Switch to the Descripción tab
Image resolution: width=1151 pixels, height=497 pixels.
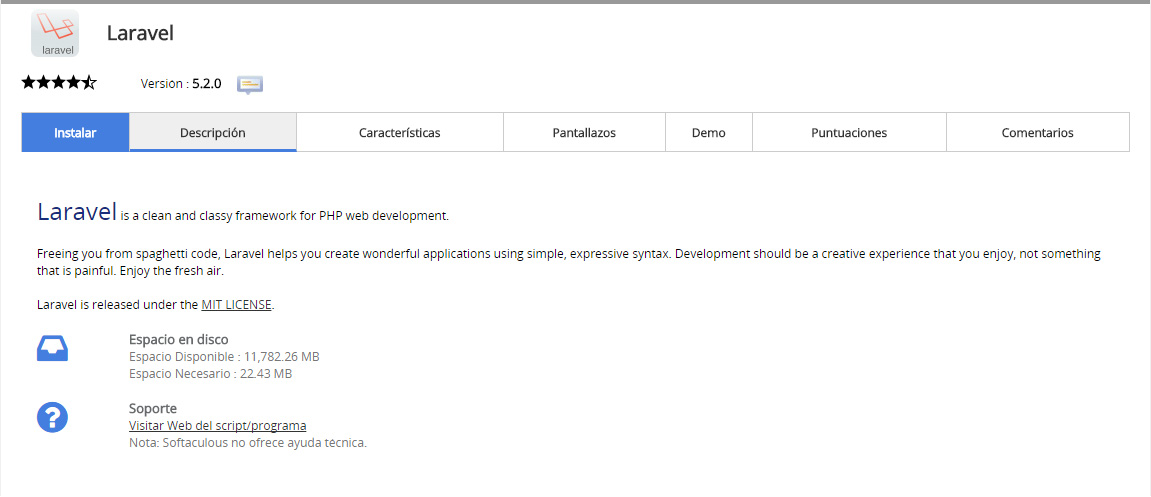click(212, 132)
